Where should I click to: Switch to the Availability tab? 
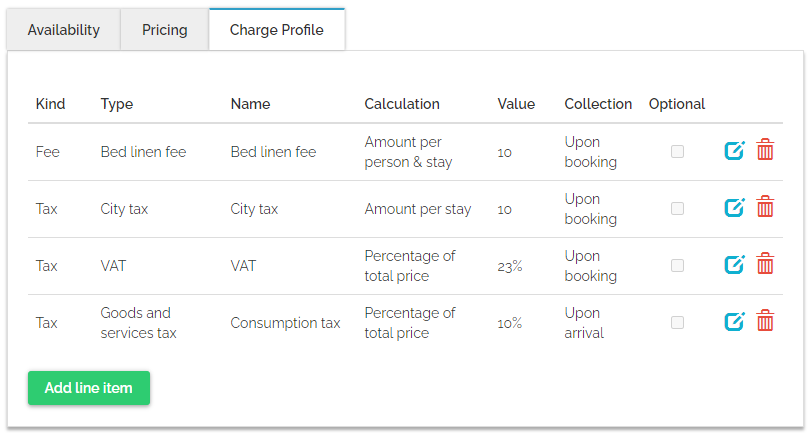[64, 30]
